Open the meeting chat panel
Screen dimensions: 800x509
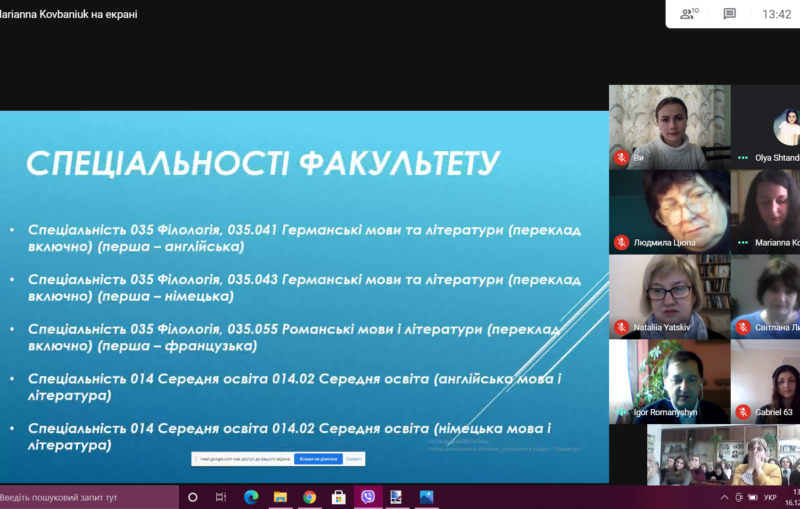coord(730,14)
